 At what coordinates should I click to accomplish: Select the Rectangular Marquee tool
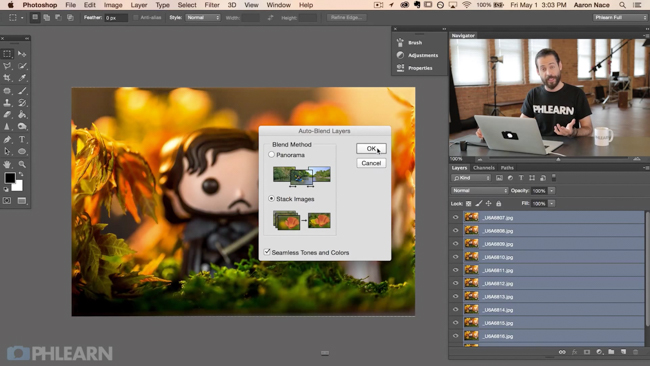[x=7, y=54]
